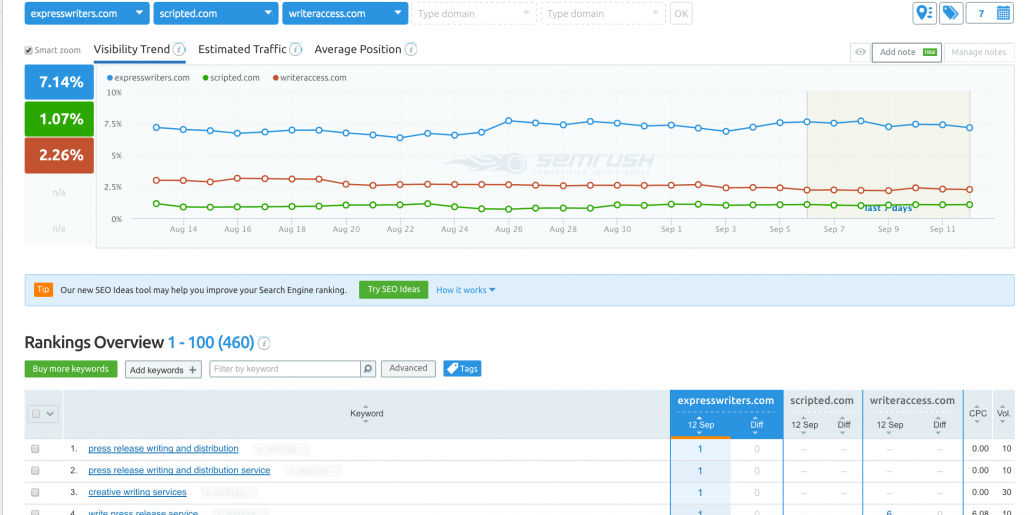Click add tag on creative writing services row
The image size is (1030, 515).
[x=229, y=493]
